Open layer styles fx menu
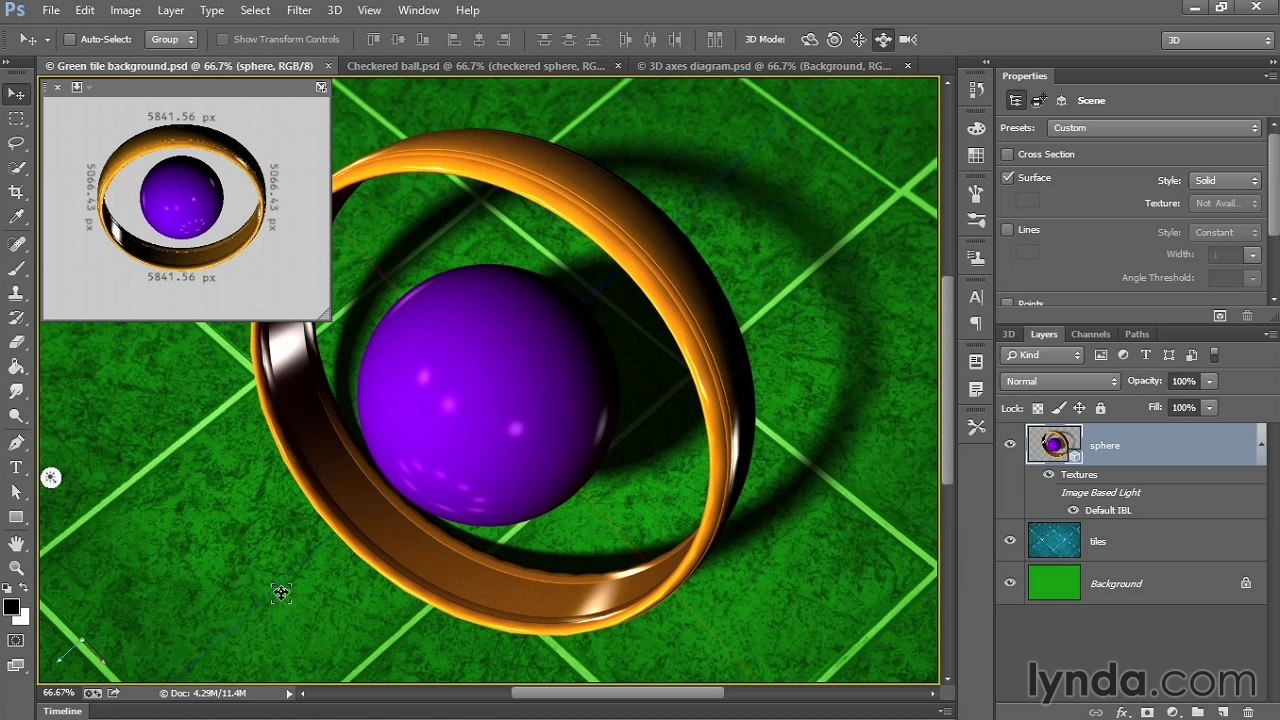Image resolution: width=1280 pixels, height=720 pixels. (x=1122, y=712)
